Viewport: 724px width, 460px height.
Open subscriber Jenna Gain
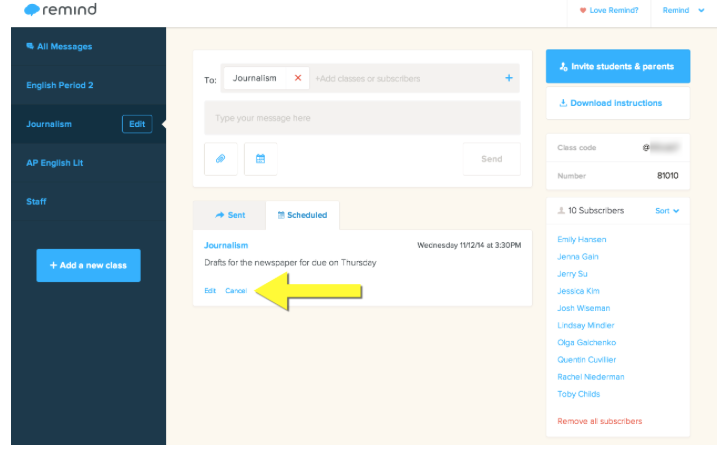point(578,256)
